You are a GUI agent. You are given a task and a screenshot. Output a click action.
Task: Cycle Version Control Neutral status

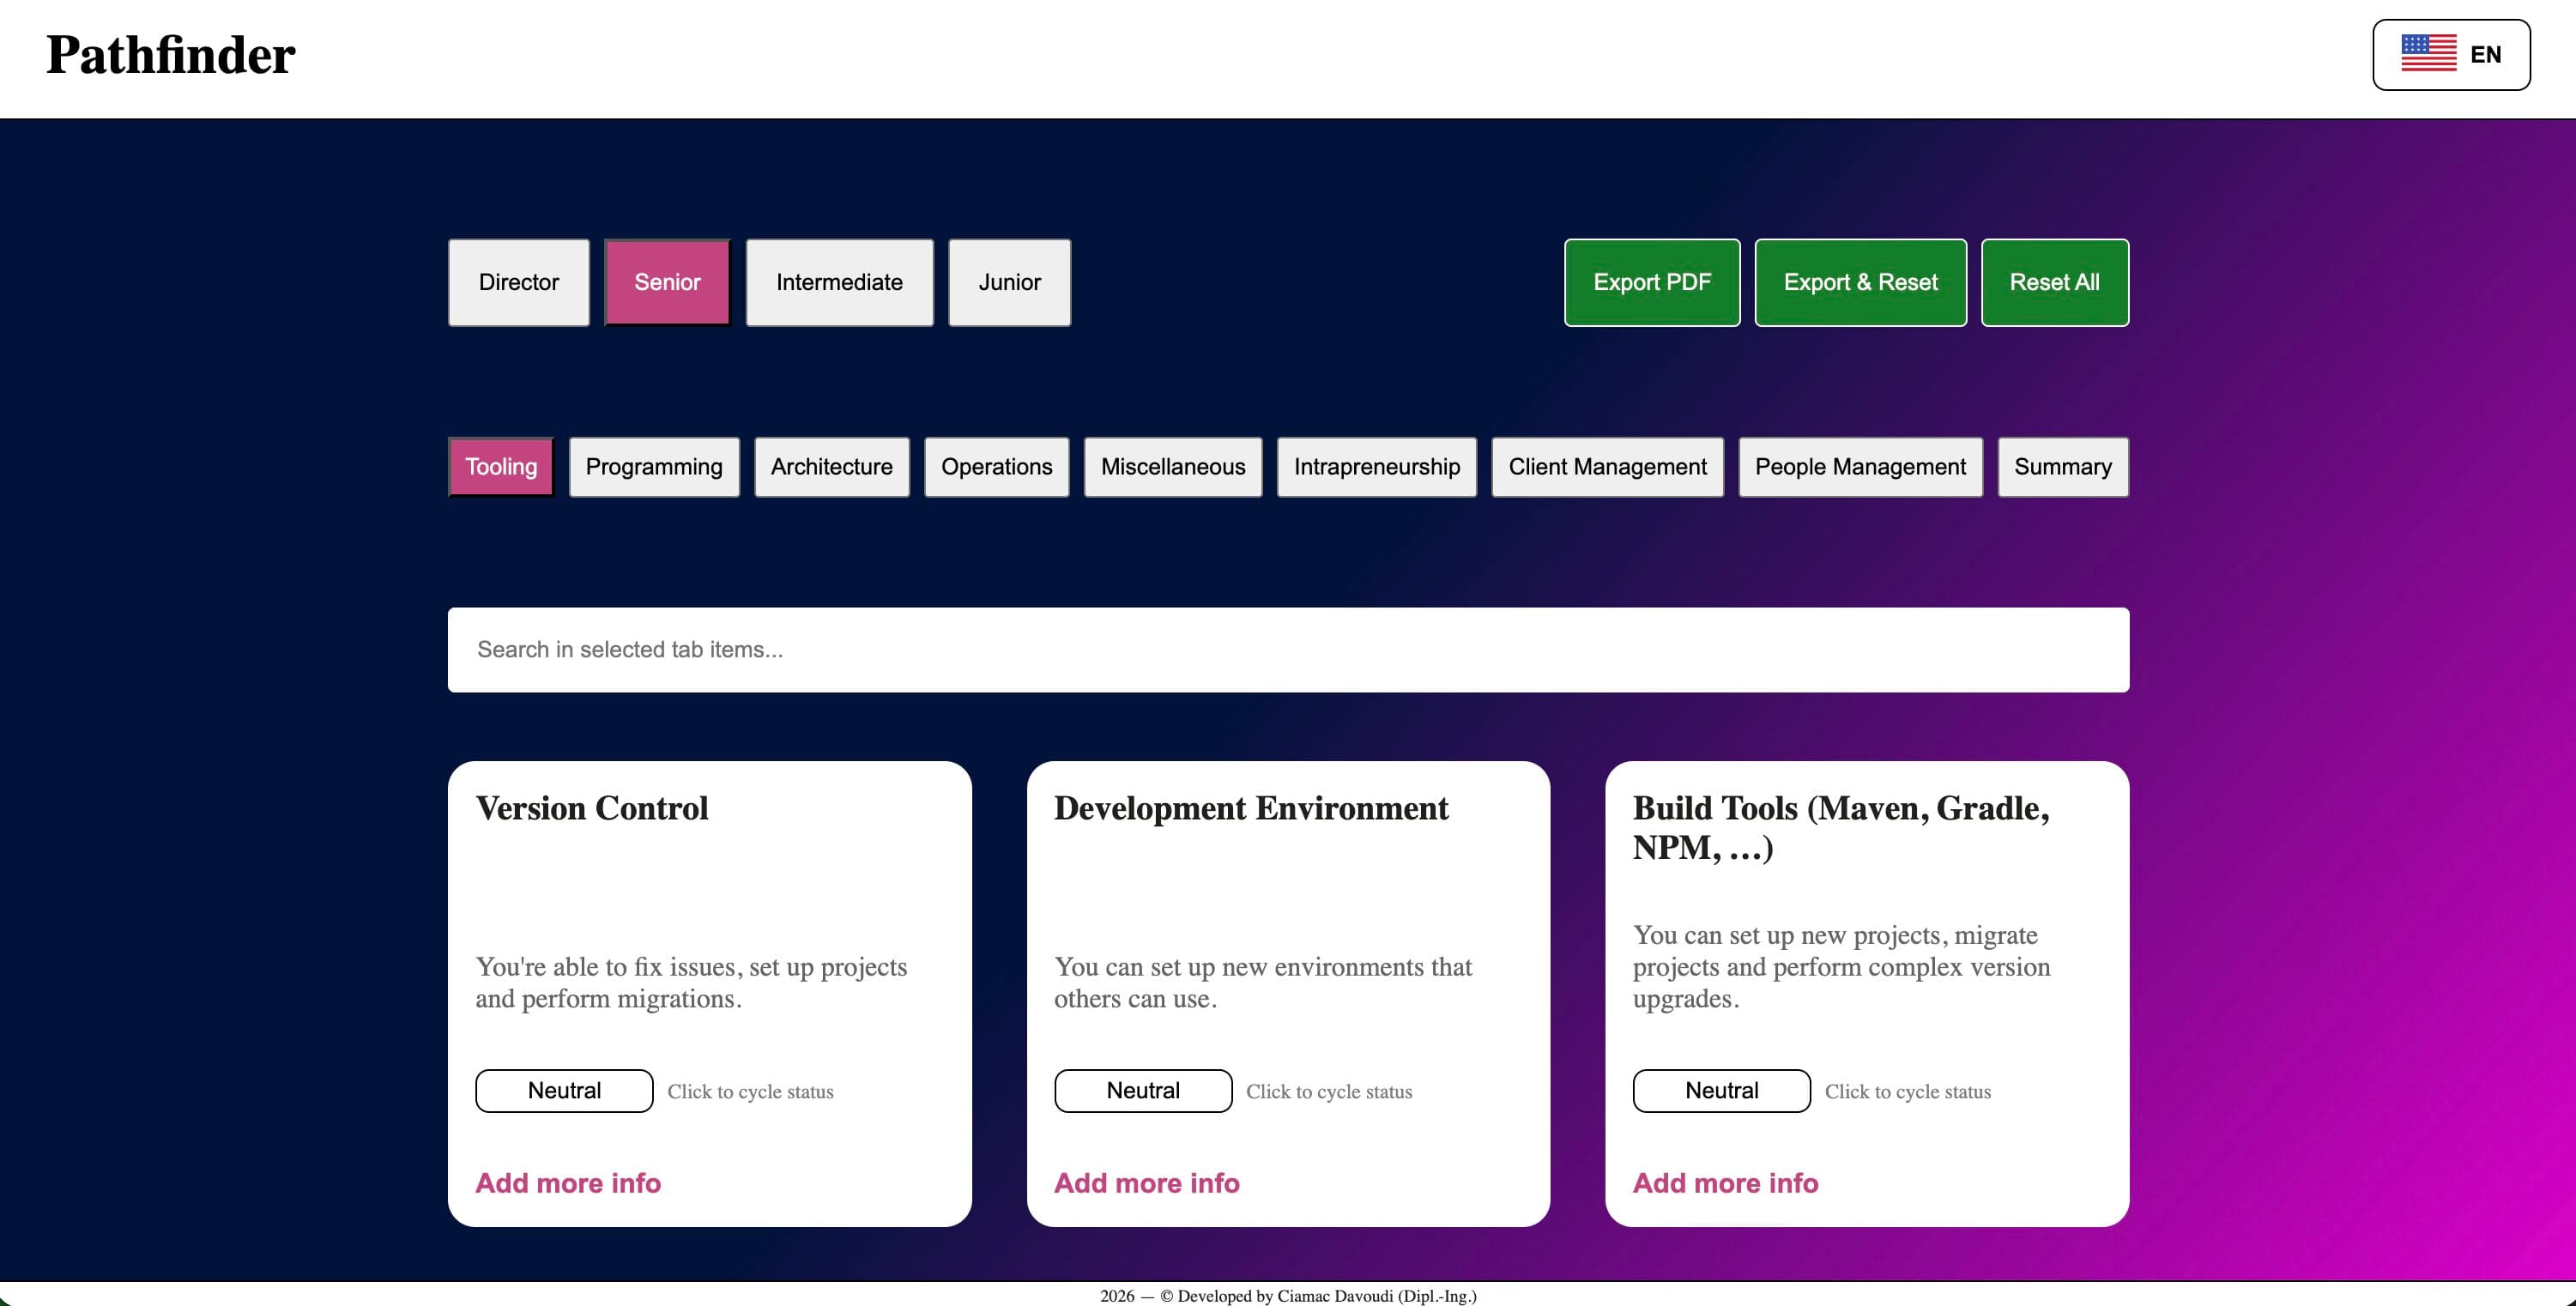point(564,1091)
